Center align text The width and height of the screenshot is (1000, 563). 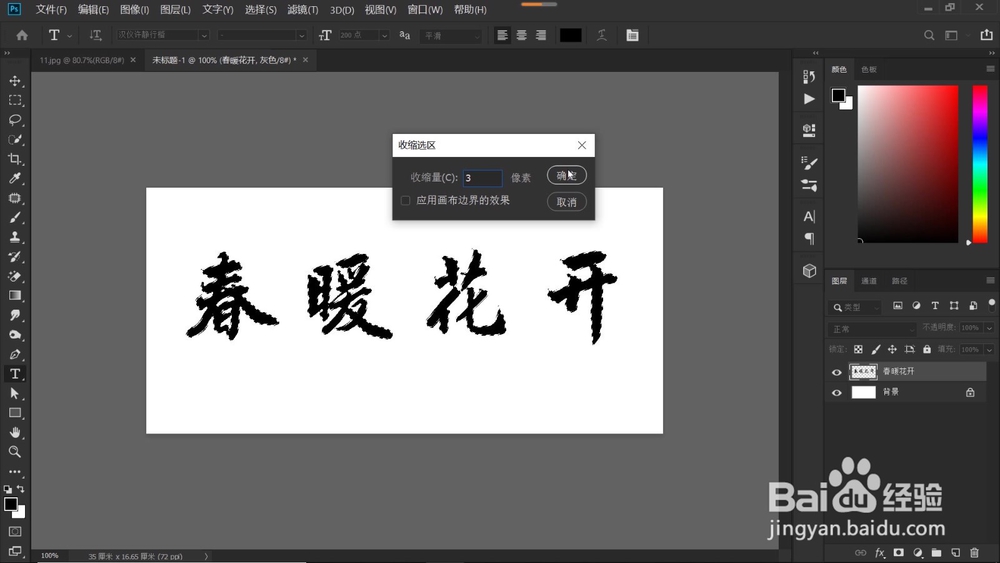click(x=522, y=35)
